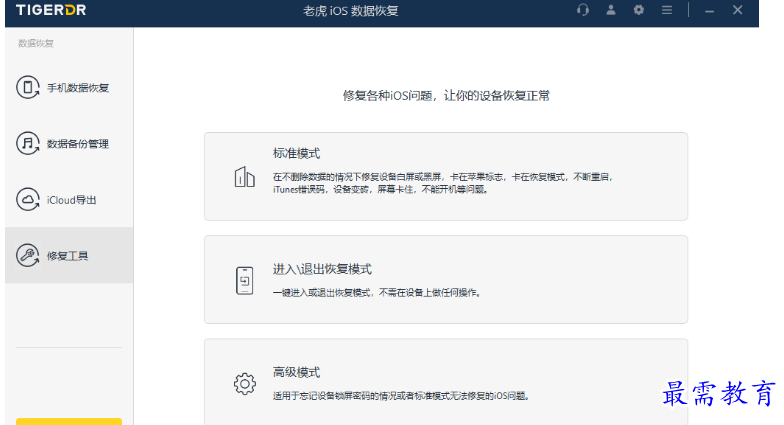784x425 pixels.
Task: Click the 老虎 iOS 数据恢复 window title
Action: (350, 10)
